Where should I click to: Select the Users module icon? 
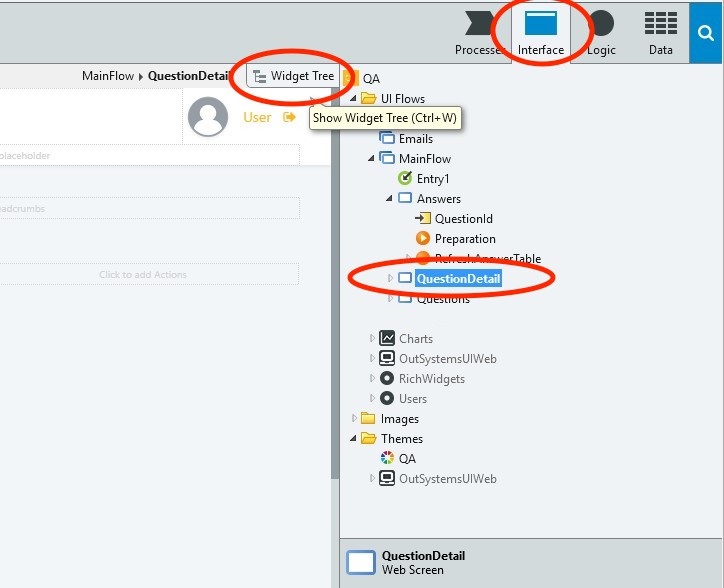[x=387, y=398]
